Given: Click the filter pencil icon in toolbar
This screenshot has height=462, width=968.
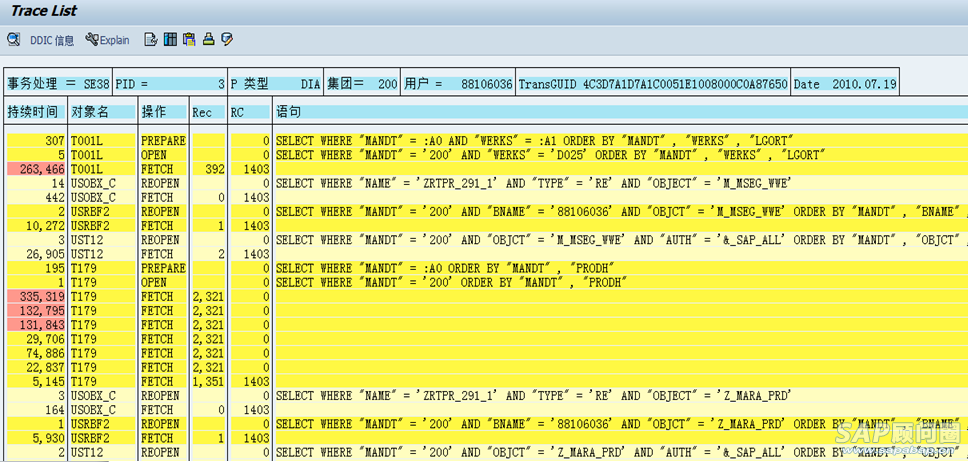Looking at the screenshot, I should [227, 40].
